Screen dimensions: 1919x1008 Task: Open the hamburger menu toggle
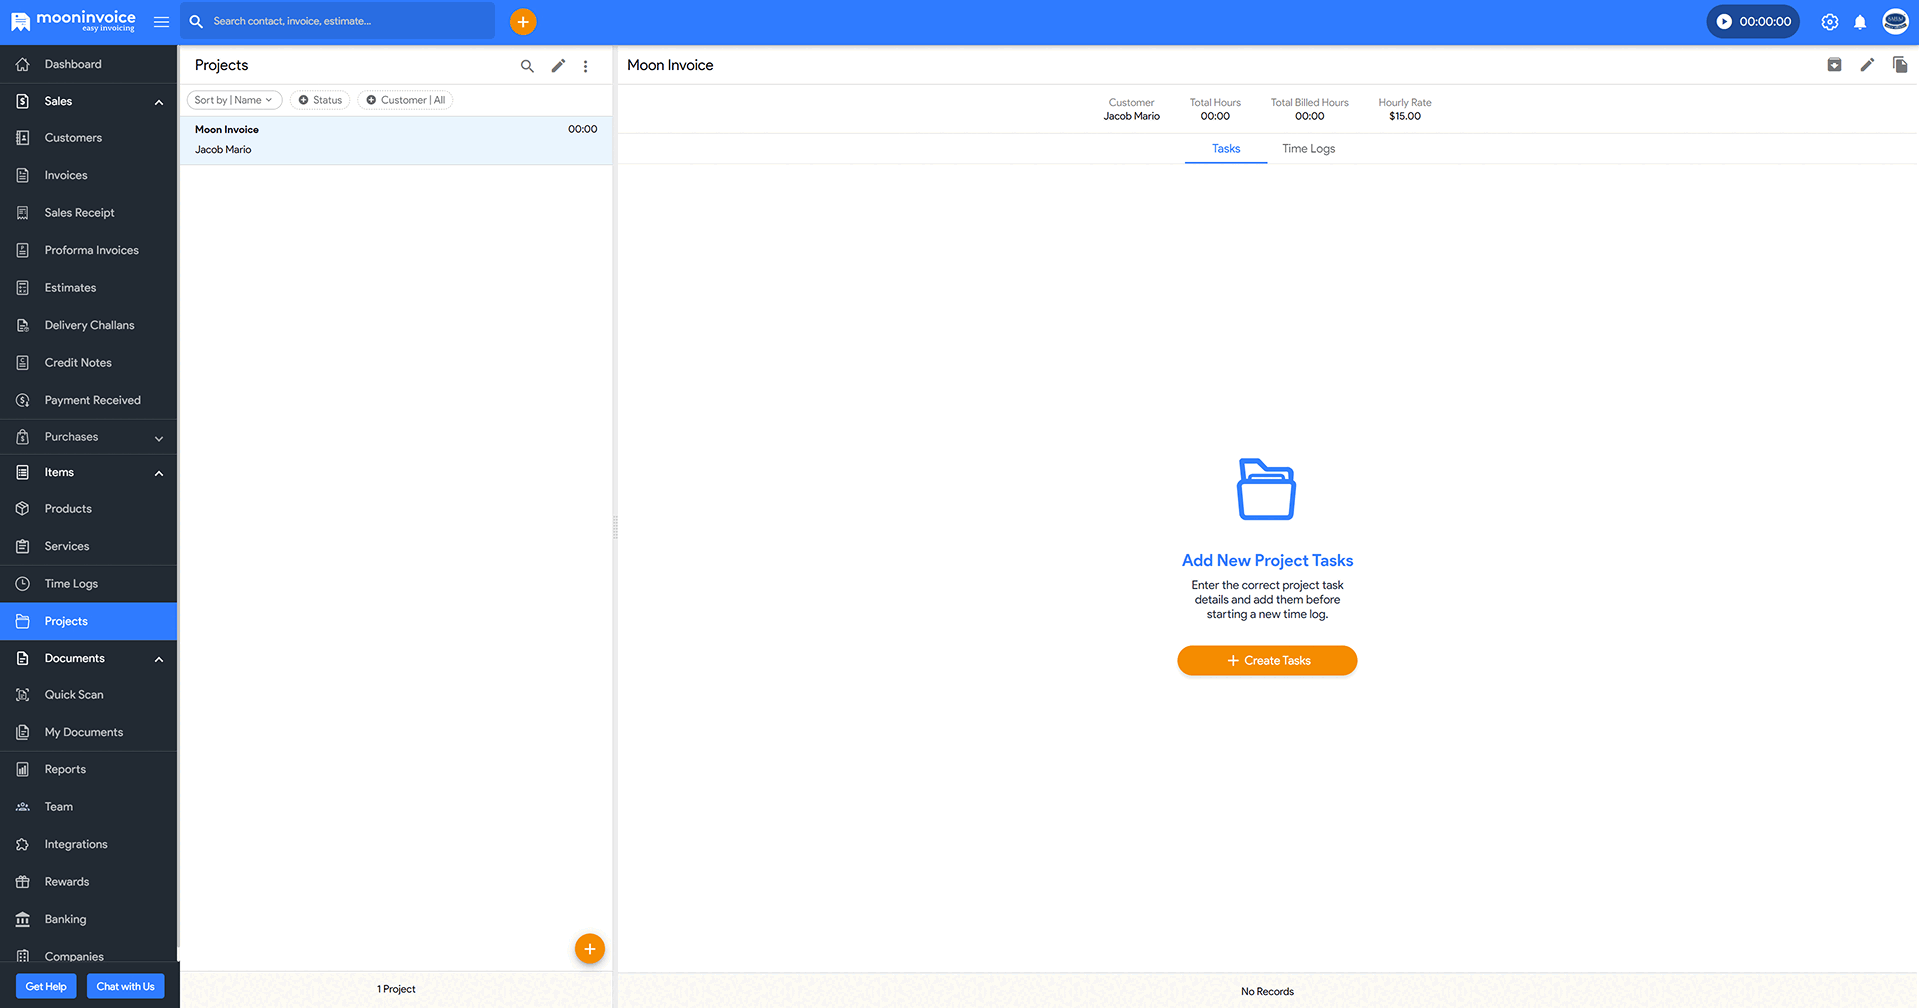[161, 21]
